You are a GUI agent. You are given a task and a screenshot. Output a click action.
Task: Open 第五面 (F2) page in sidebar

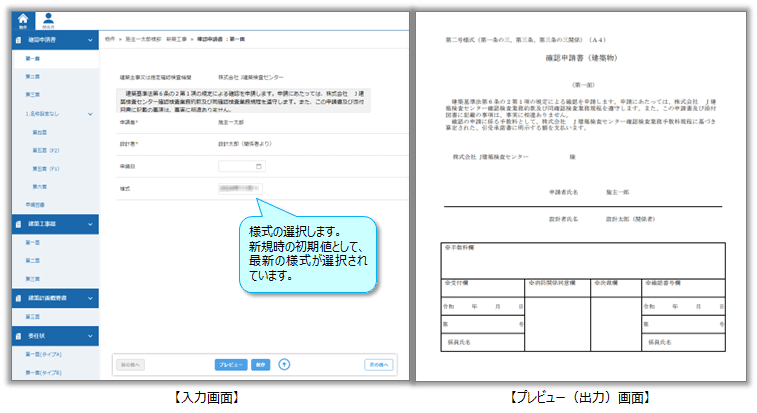tap(41, 150)
